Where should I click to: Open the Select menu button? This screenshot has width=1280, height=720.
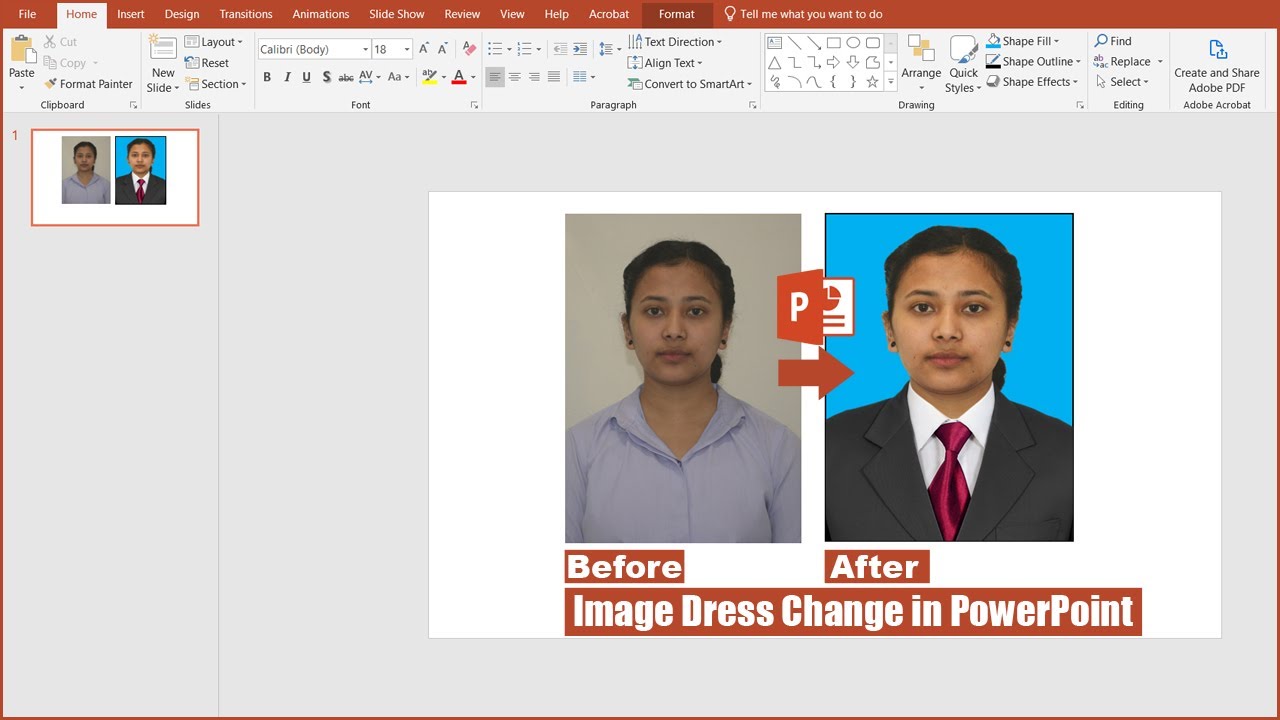pyautogui.click(x=1123, y=82)
